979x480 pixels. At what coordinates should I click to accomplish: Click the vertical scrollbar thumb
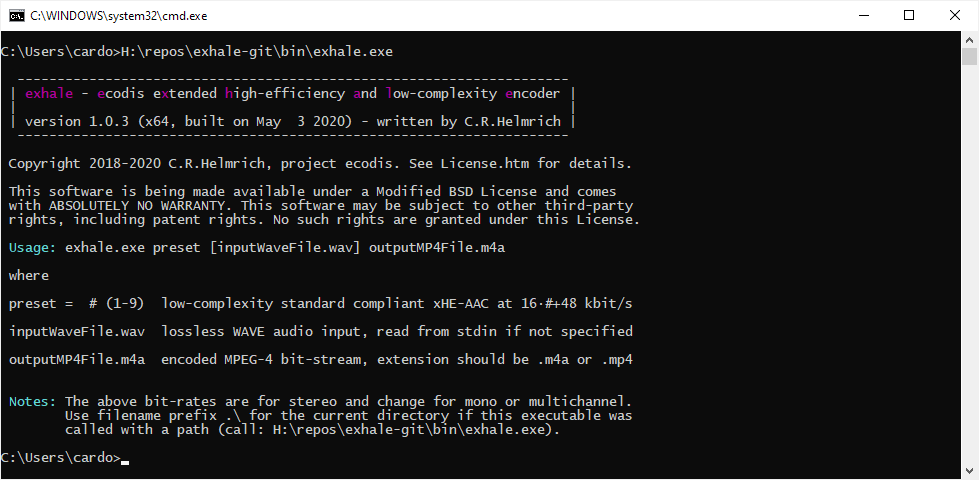pyautogui.click(x=969, y=56)
